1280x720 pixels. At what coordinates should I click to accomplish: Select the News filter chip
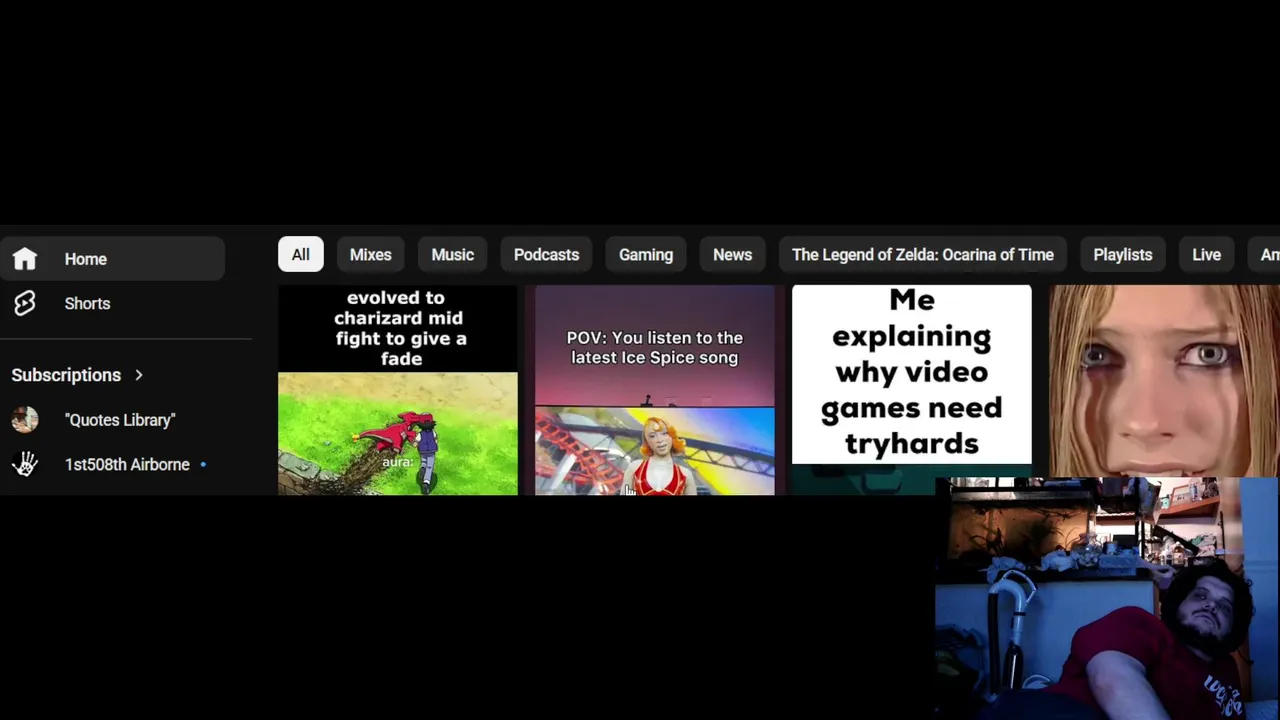pyautogui.click(x=733, y=255)
